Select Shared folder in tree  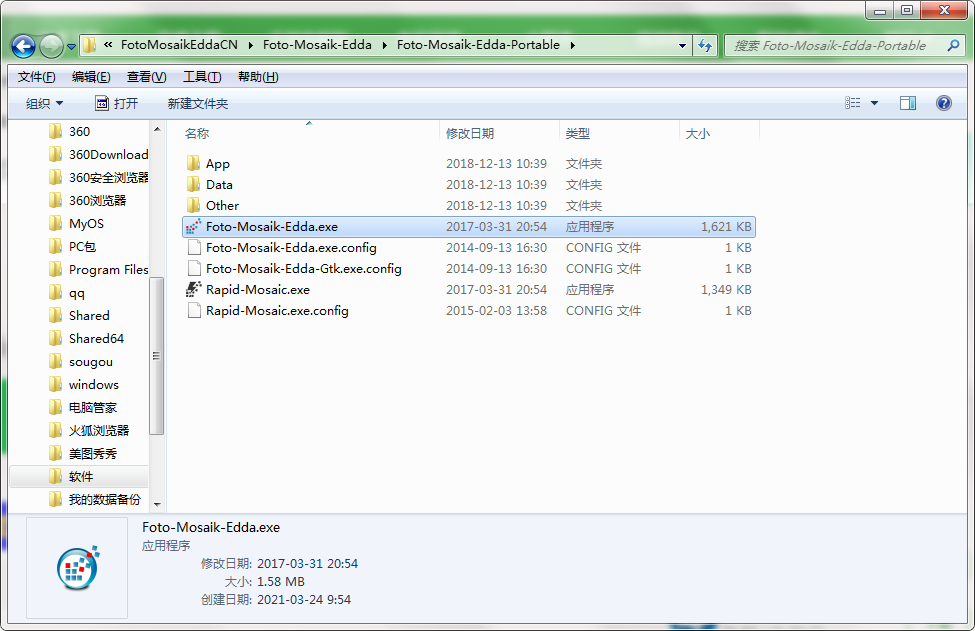coord(78,315)
